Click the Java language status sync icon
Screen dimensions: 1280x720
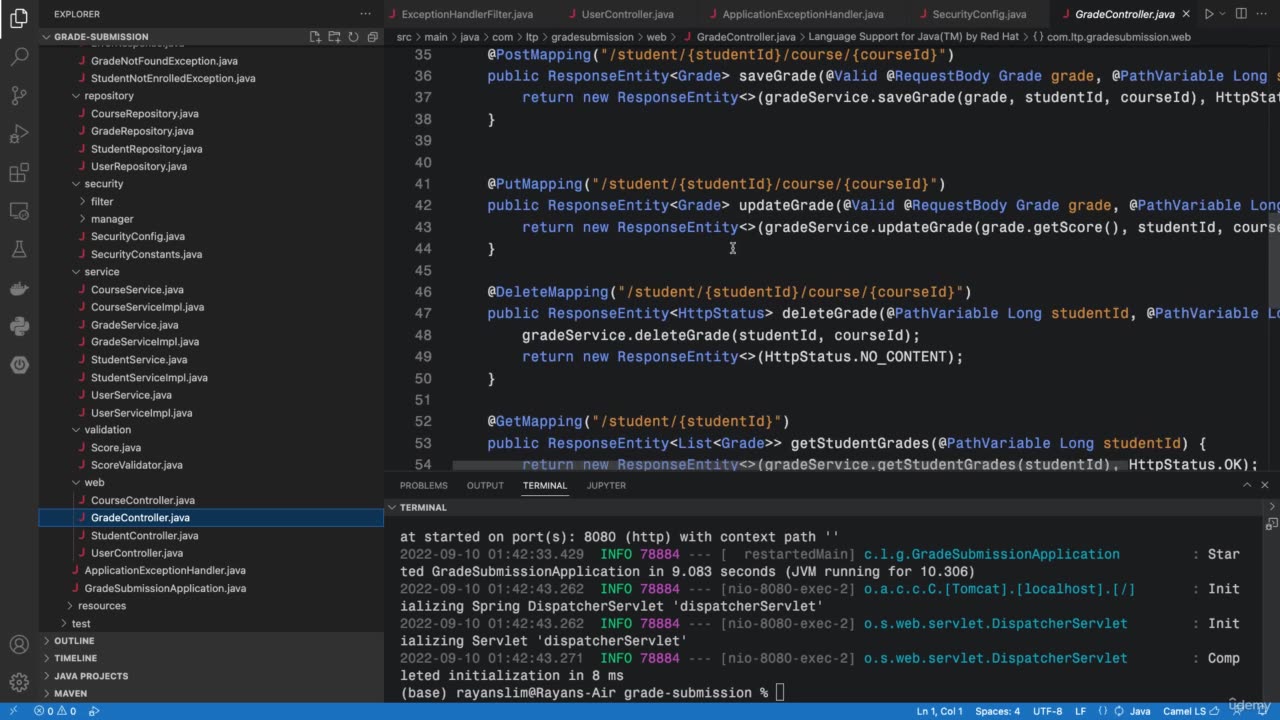(x=1120, y=711)
